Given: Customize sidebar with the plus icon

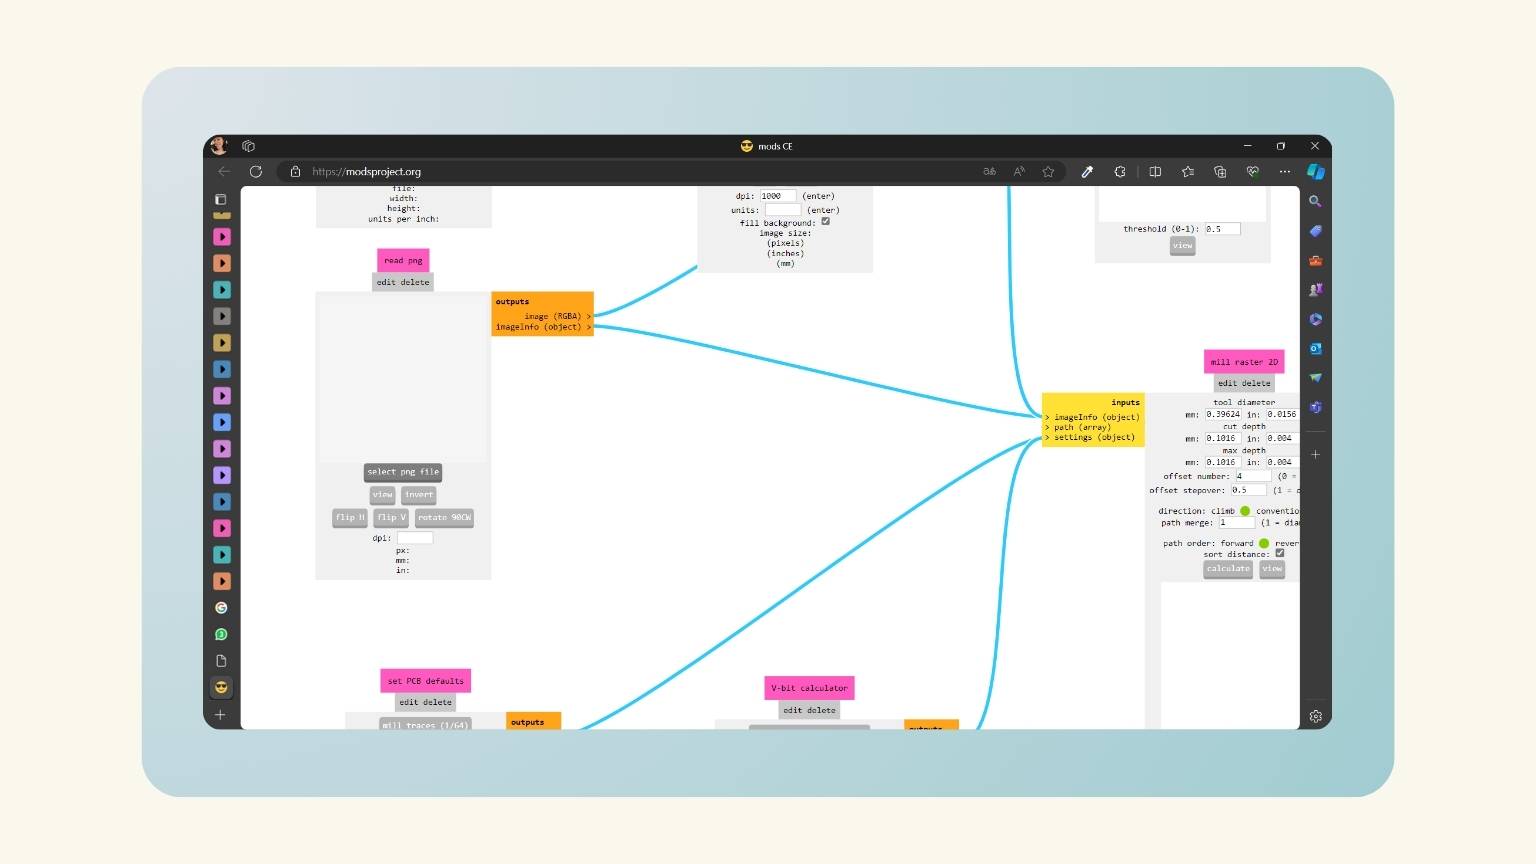Looking at the screenshot, I should tap(1316, 454).
